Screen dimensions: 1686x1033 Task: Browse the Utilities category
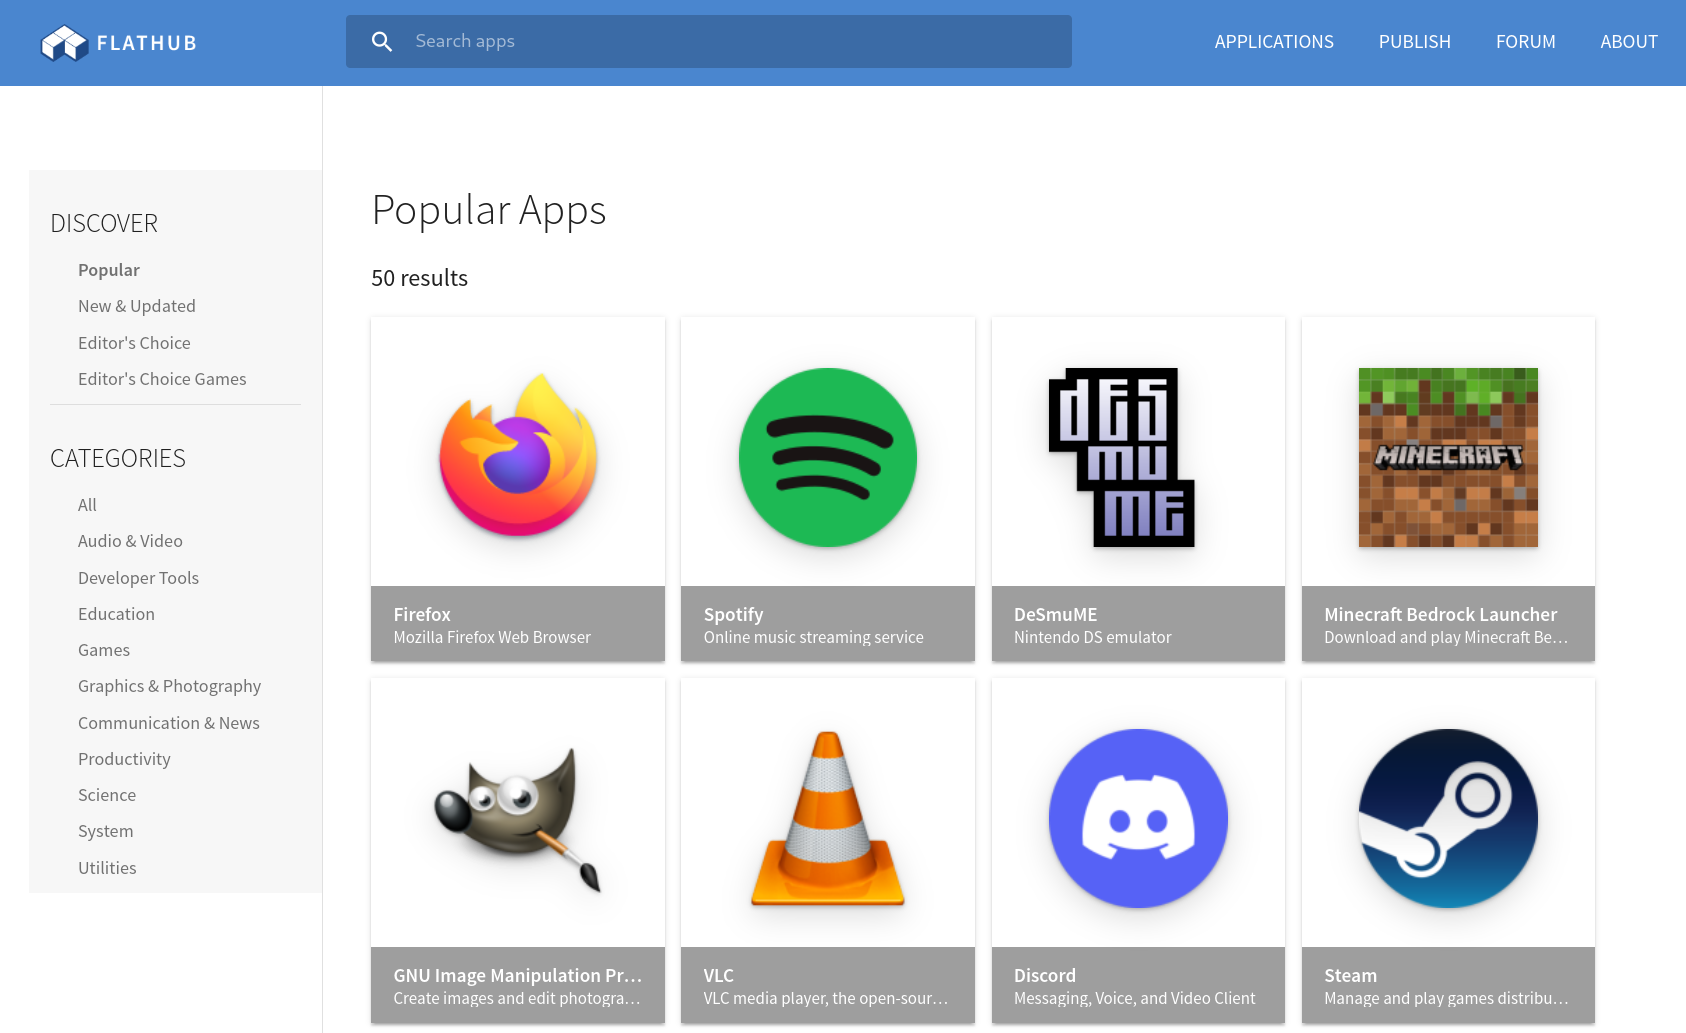pyautogui.click(x=107, y=868)
